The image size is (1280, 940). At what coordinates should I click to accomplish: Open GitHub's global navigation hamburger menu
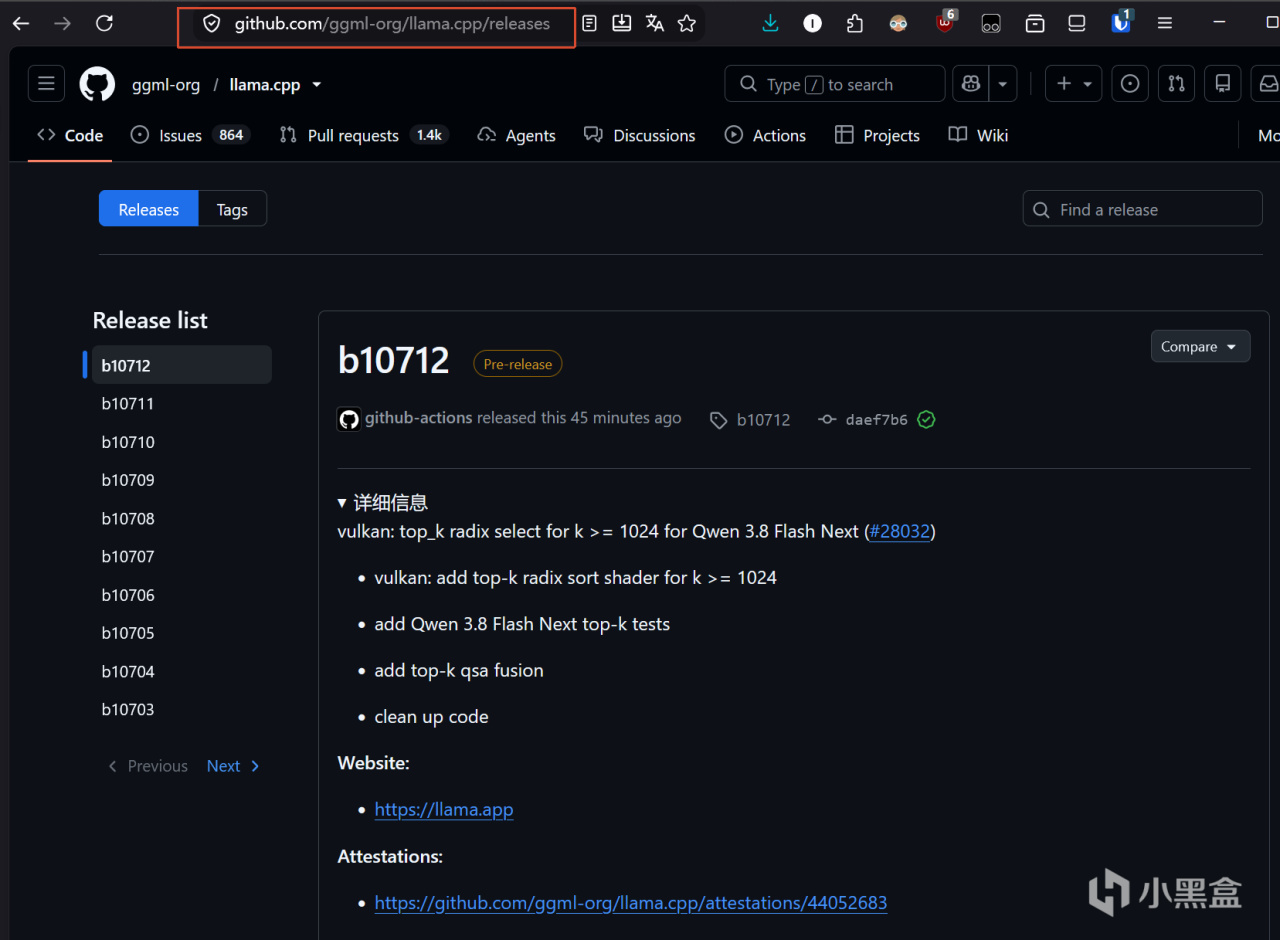(46, 84)
